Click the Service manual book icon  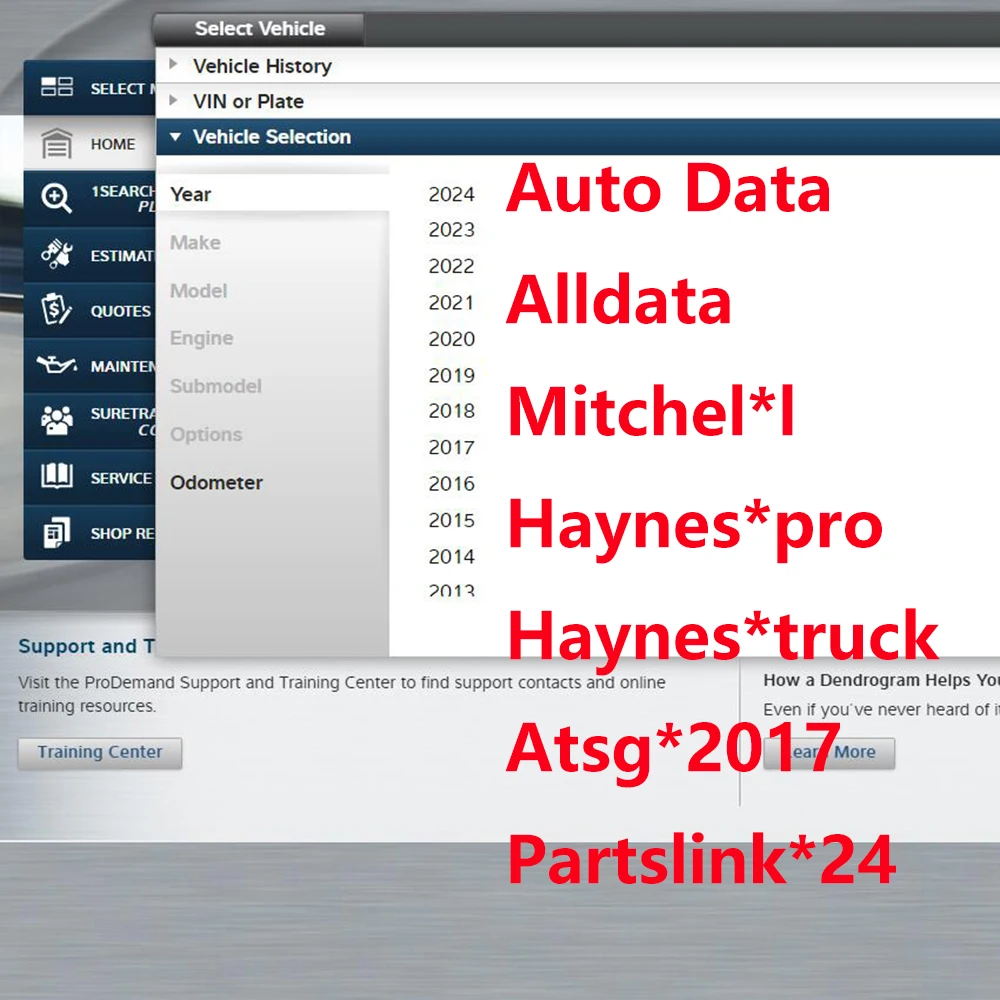click(x=57, y=476)
